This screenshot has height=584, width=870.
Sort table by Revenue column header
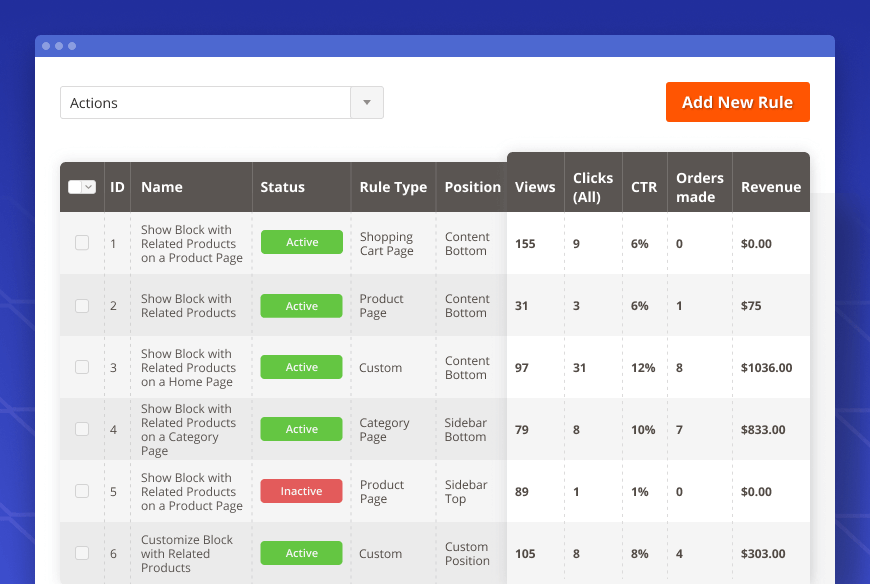(770, 187)
